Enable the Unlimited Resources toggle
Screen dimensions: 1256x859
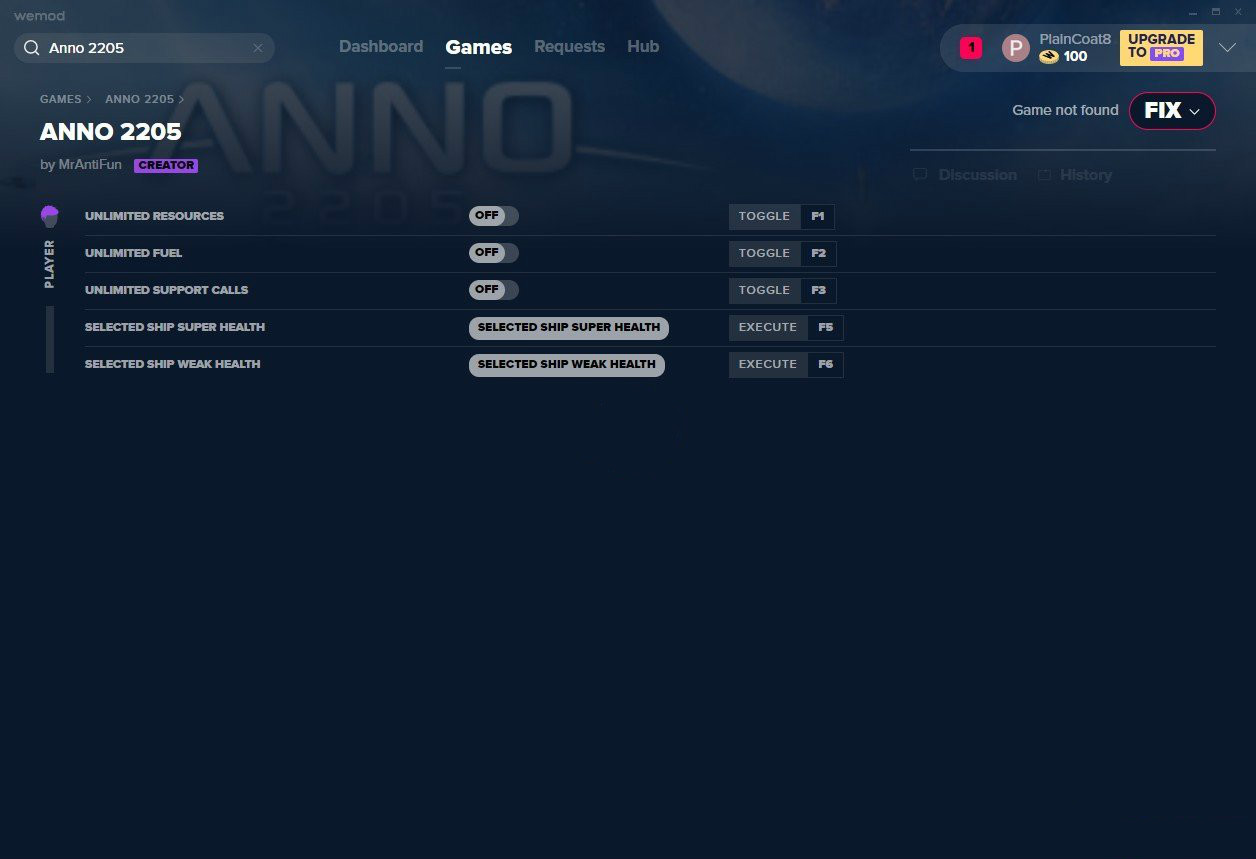(x=494, y=216)
